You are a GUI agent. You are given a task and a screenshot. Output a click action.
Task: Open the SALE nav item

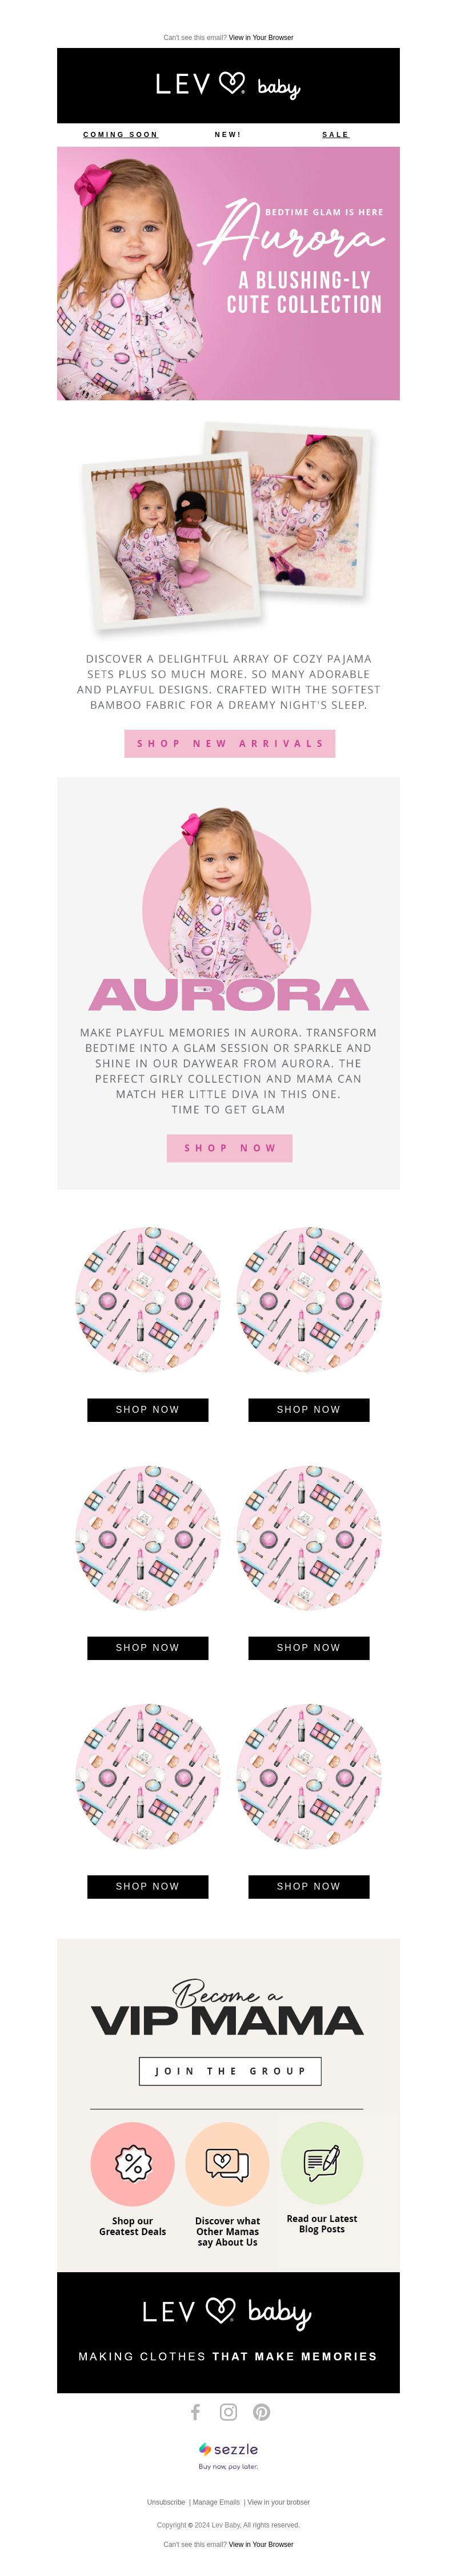(335, 134)
